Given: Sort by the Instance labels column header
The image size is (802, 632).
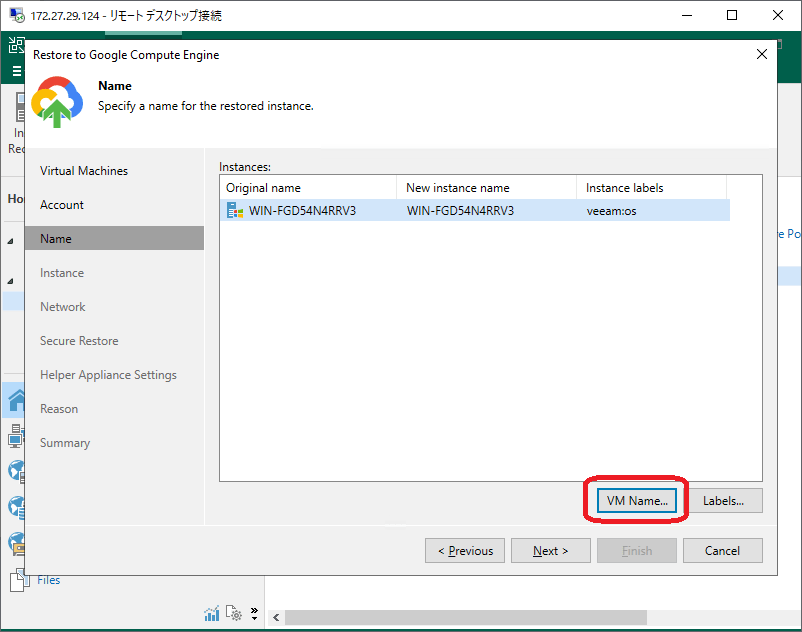Looking at the screenshot, I should [652, 188].
